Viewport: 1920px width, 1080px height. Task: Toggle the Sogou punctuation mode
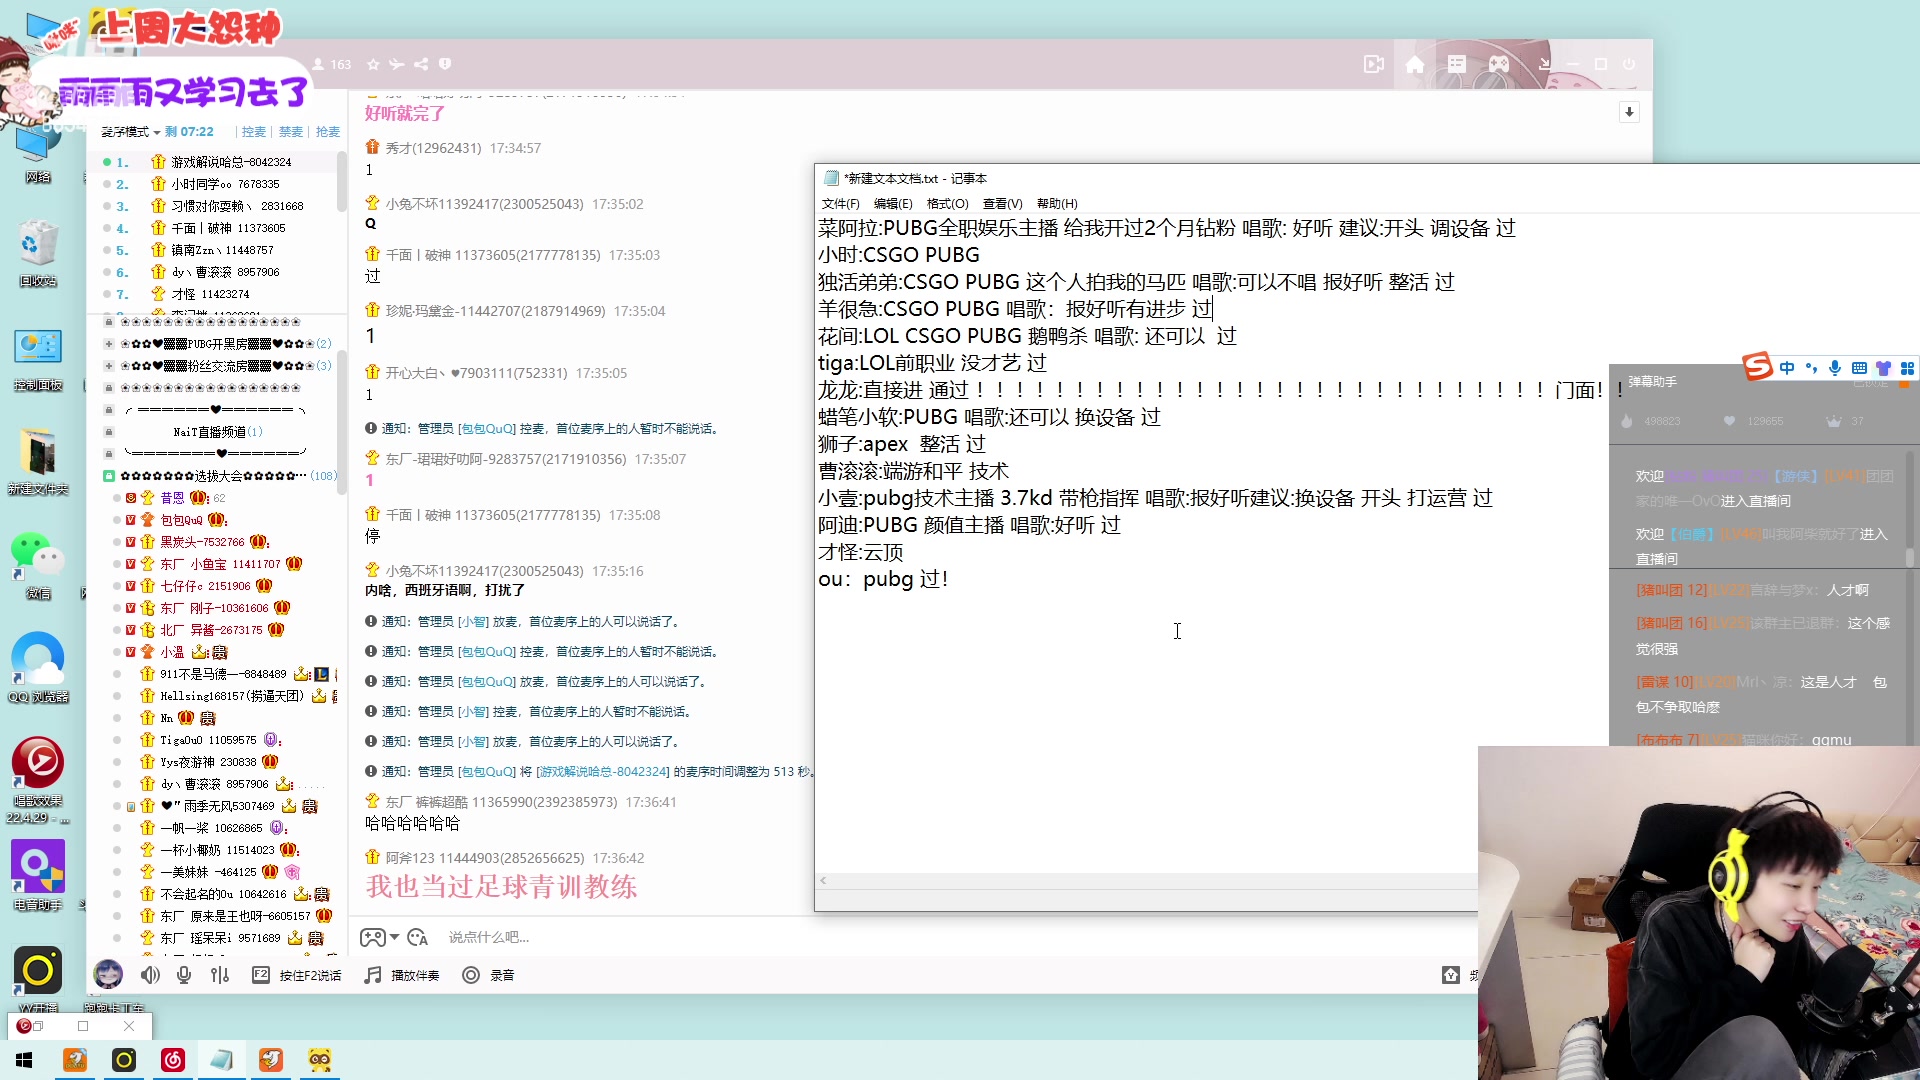pyautogui.click(x=1811, y=368)
